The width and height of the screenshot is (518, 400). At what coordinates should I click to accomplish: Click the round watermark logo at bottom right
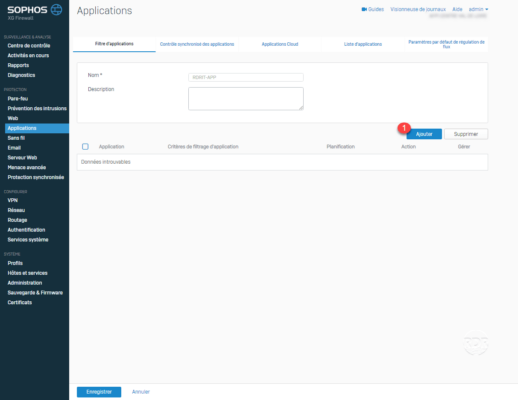coord(476,342)
